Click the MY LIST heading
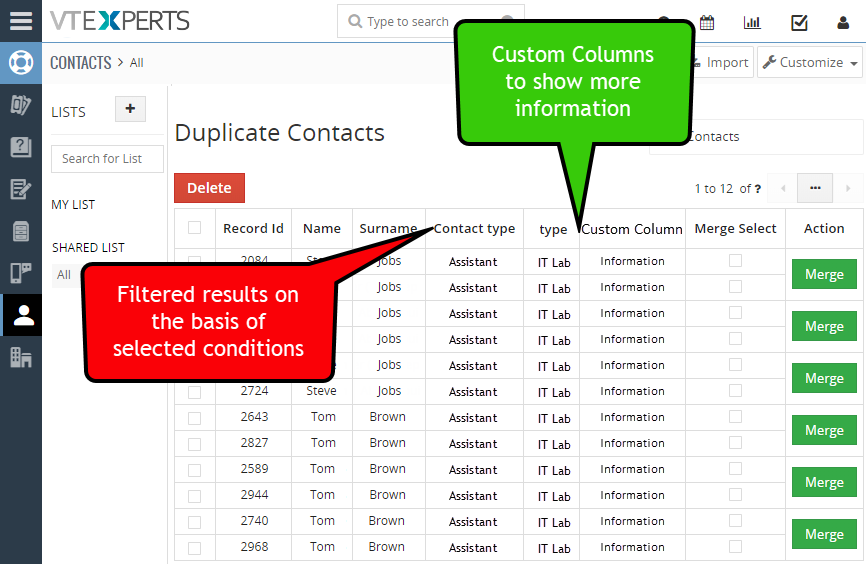Viewport: 866px width, 564px height. point(73,205)
